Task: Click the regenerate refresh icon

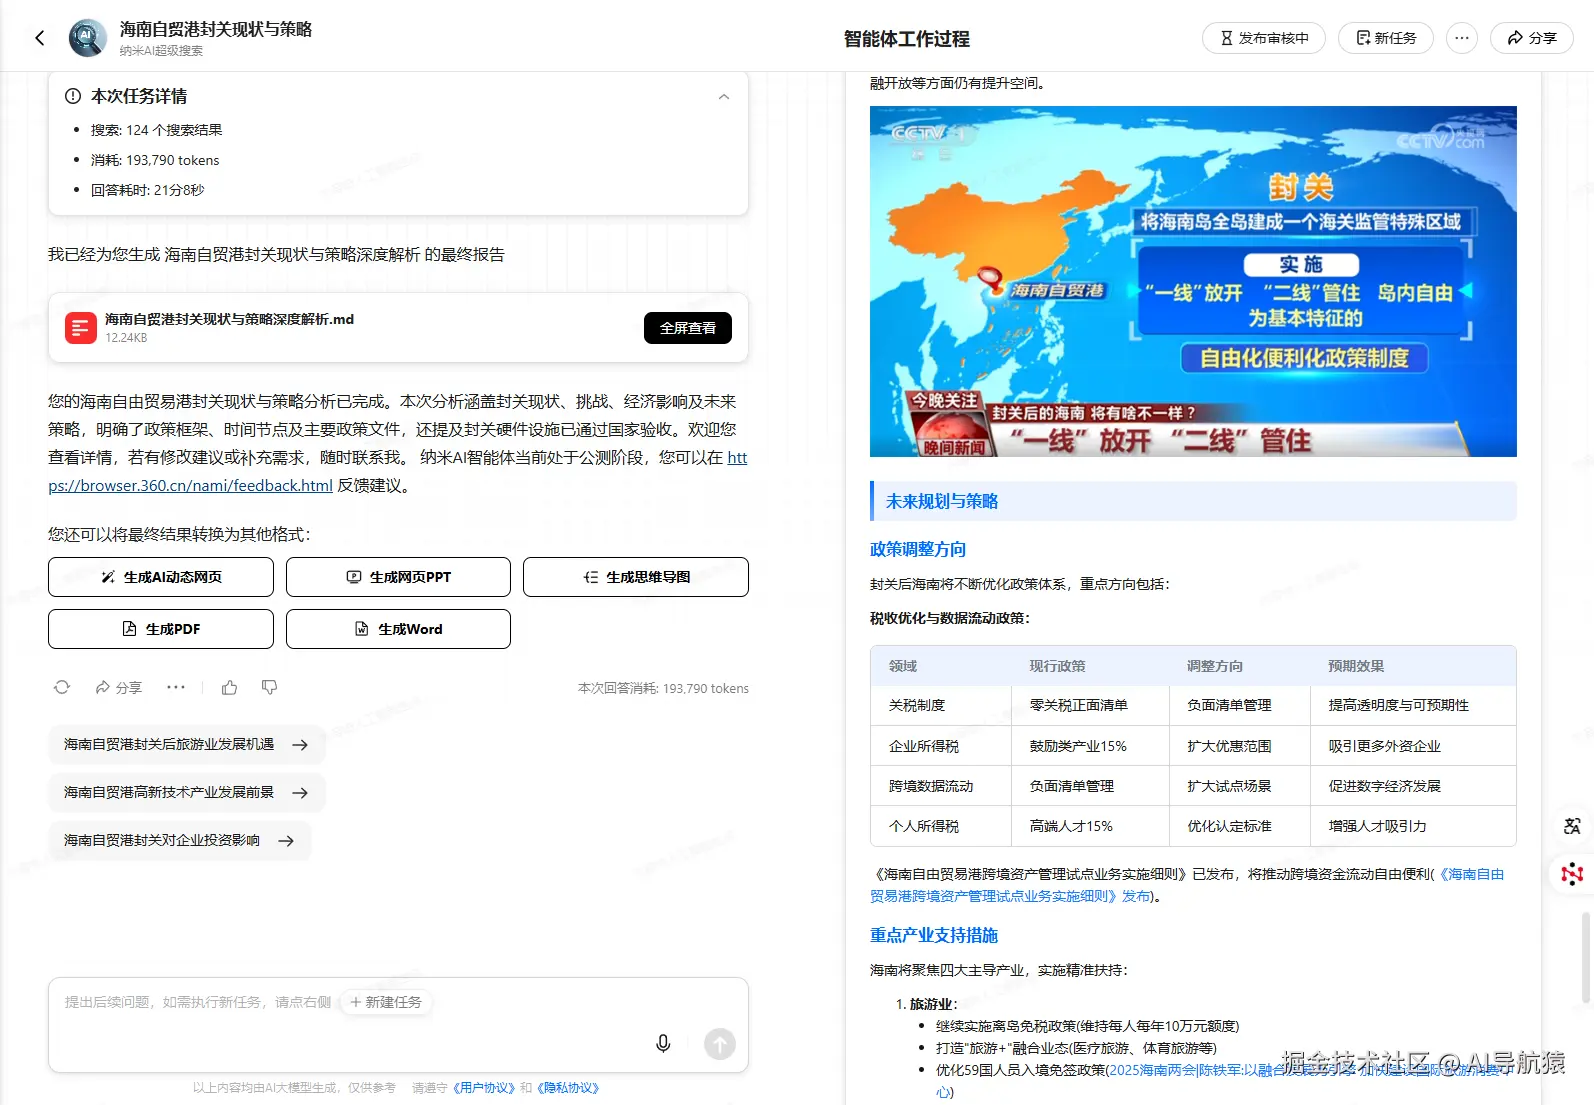Action: point(62,687)
